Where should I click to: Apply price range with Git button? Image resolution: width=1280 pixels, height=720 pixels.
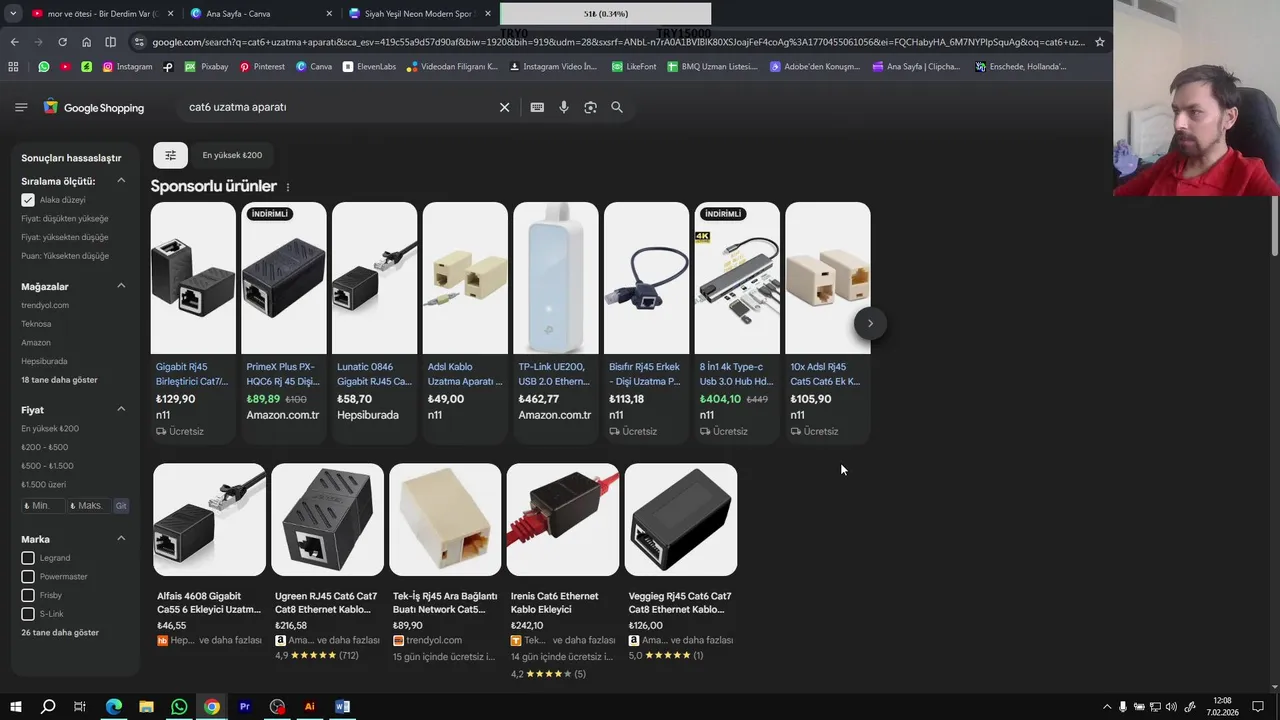pyautogui.click(x=121, y=506)
